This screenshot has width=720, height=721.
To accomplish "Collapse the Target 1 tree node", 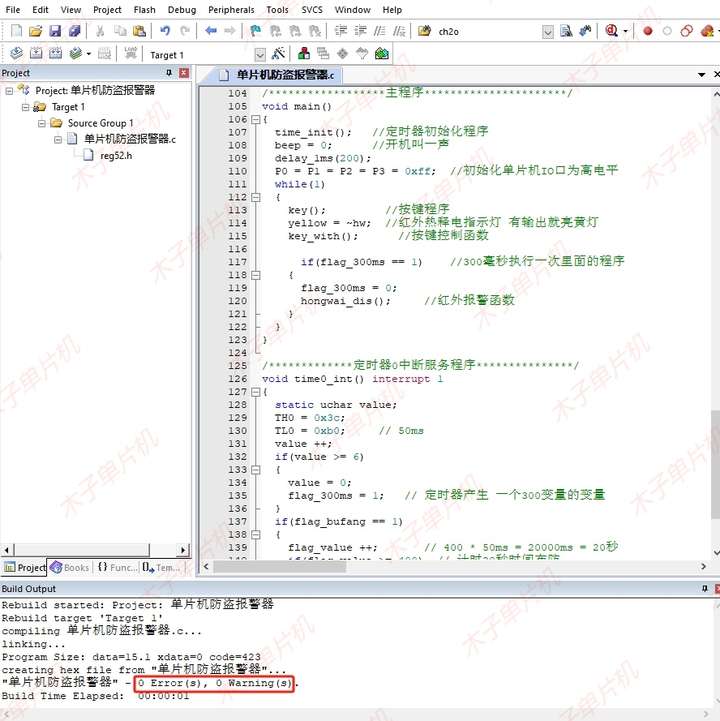I will pyautogui.click(x=26, y=108).
